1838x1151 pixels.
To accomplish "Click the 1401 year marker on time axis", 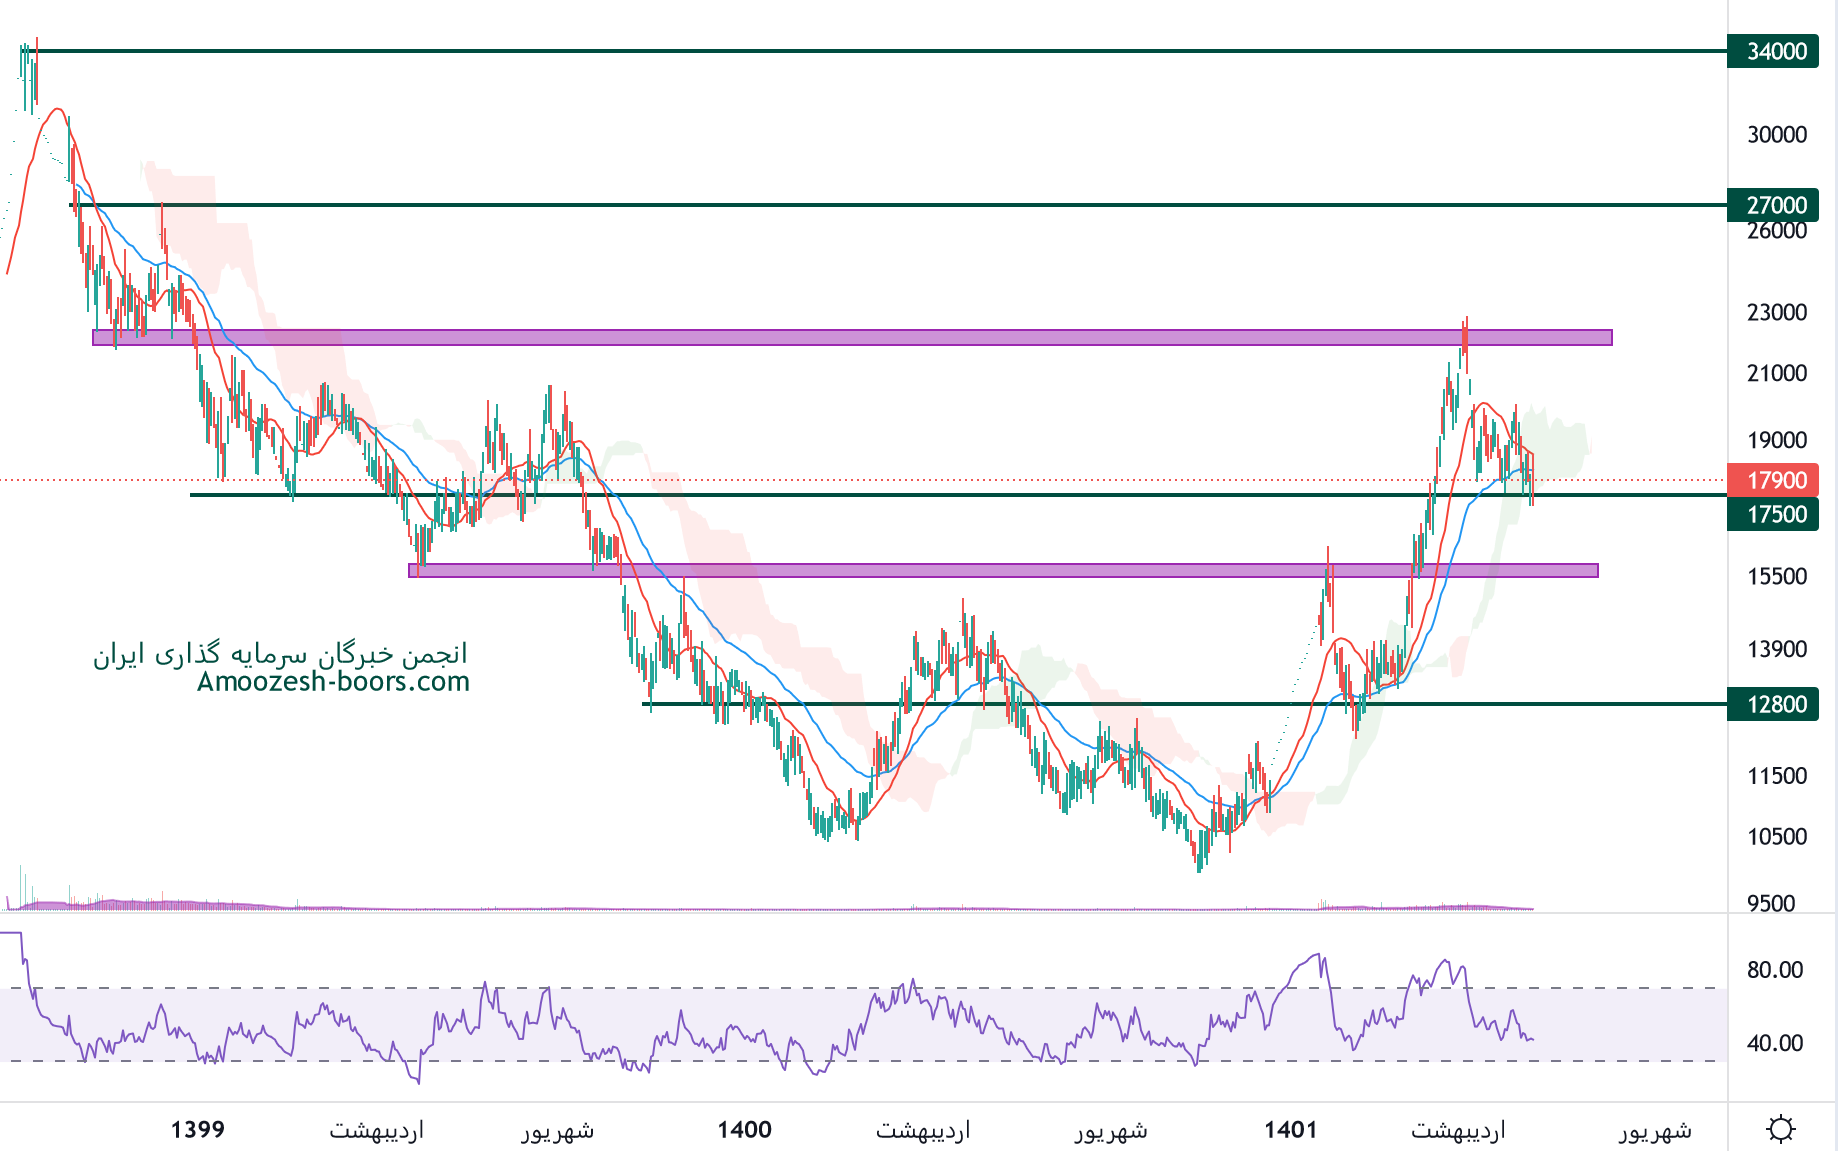I will coord(1290,1129).
